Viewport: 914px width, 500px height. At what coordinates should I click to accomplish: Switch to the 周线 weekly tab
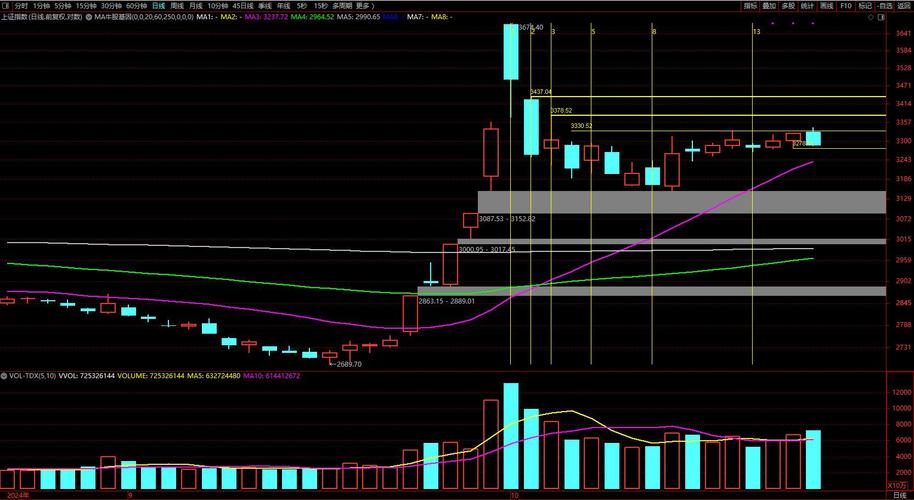[x=177, y=5]
